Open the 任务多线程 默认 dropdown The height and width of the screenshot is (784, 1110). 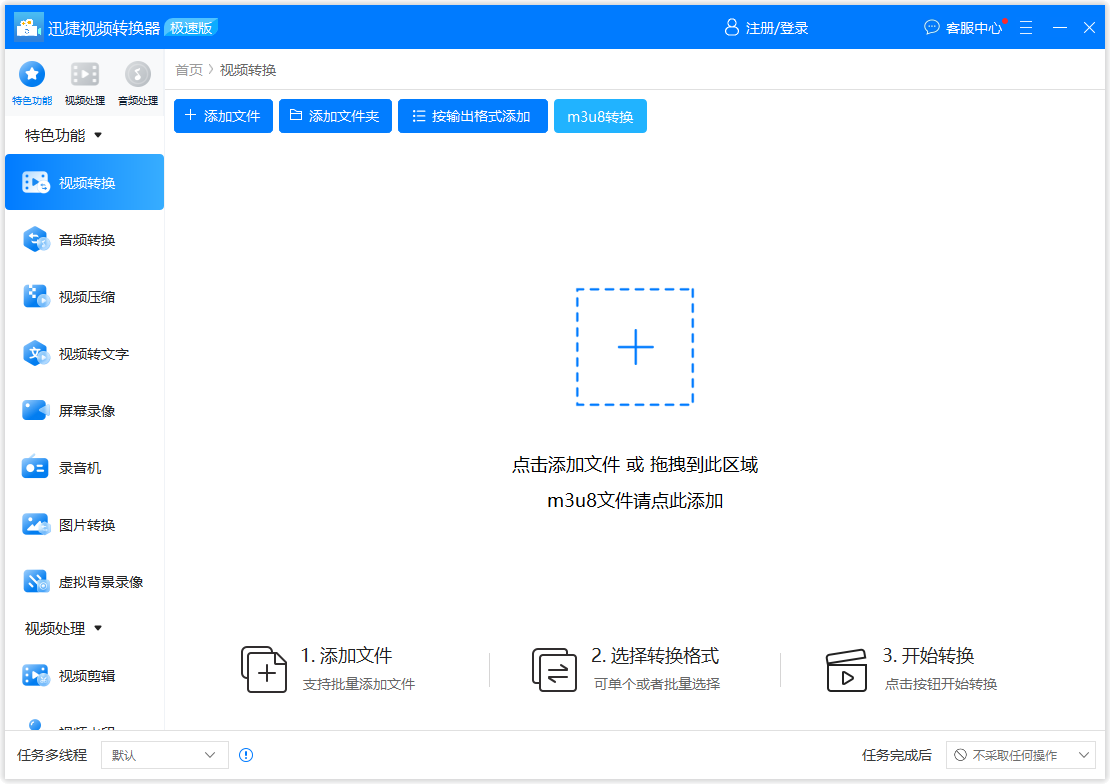click(164, 755)
